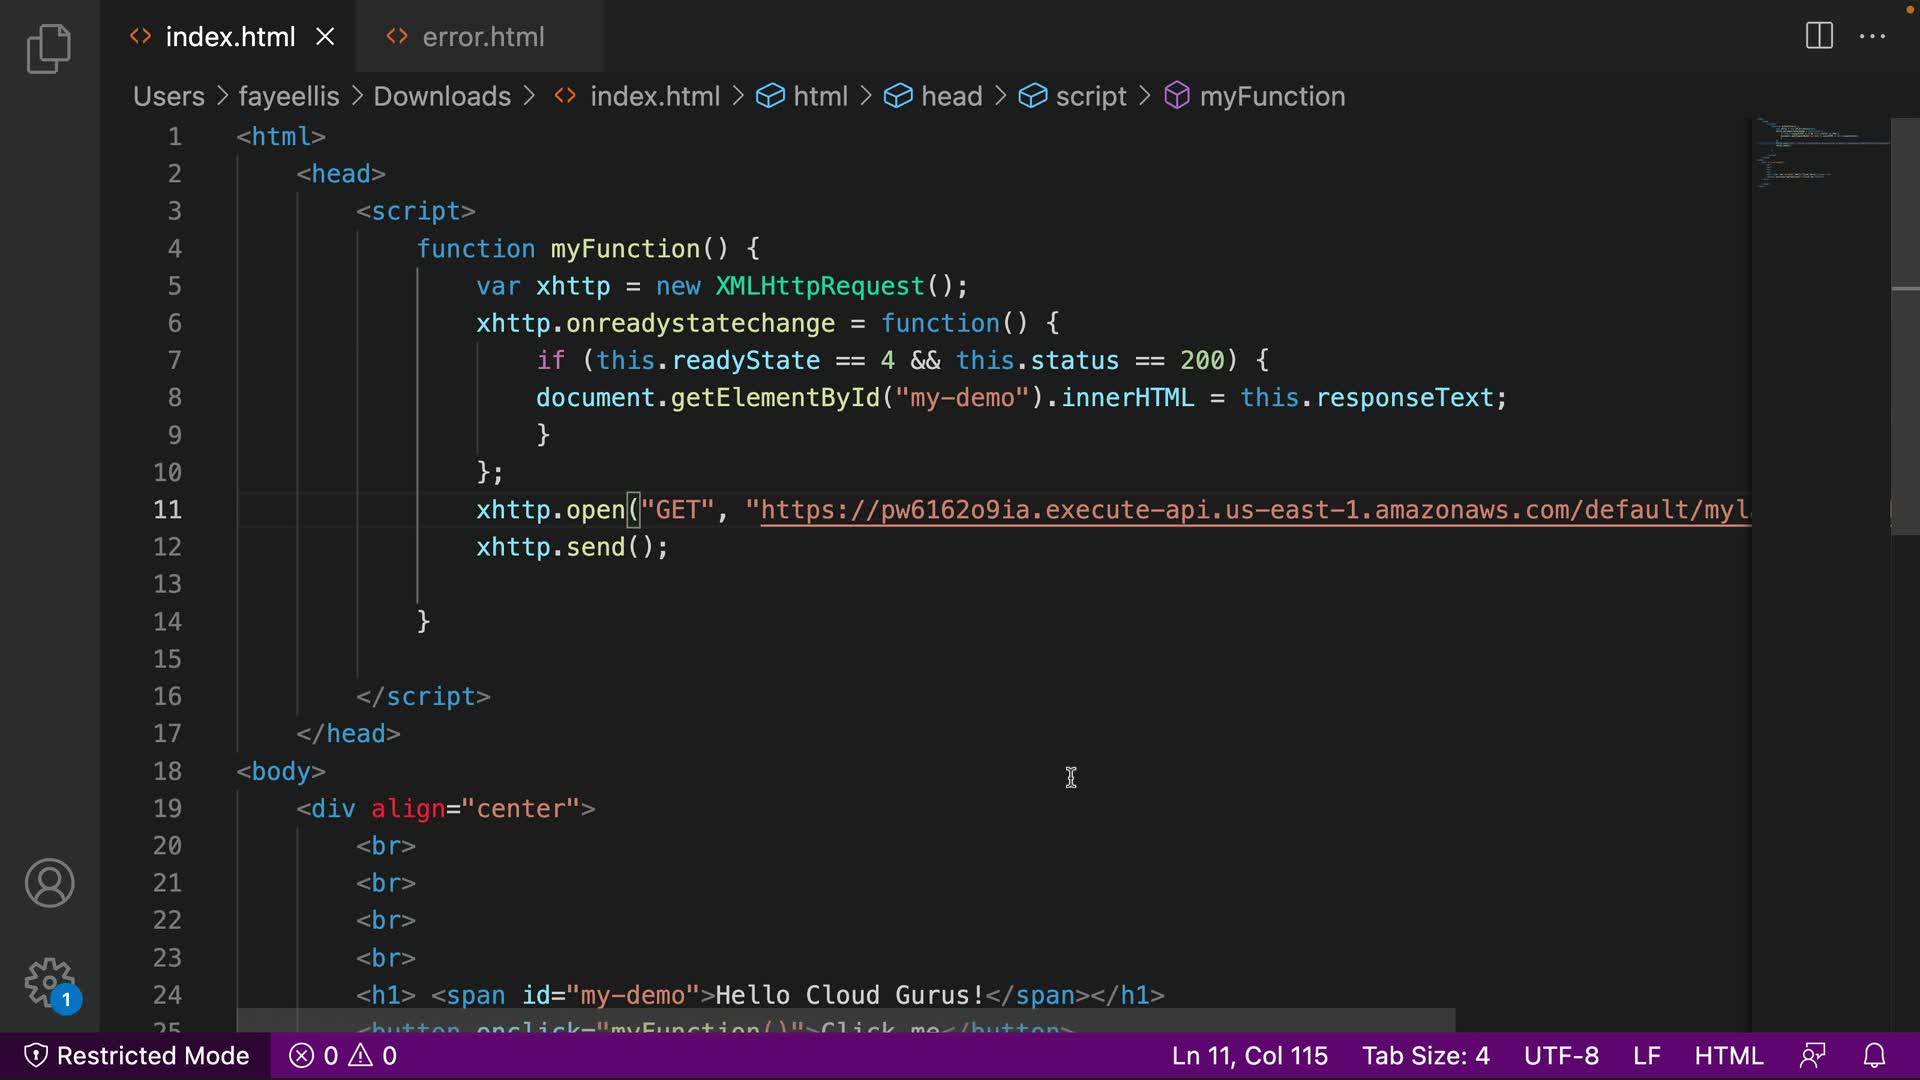Click the Split Editor Right icon
Screen dimensions: 1920x1080
[1819, 37]
